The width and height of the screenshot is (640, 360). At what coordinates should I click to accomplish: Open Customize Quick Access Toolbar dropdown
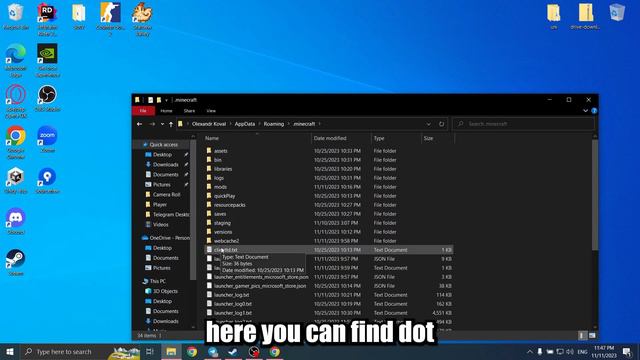tap(166, 100)
